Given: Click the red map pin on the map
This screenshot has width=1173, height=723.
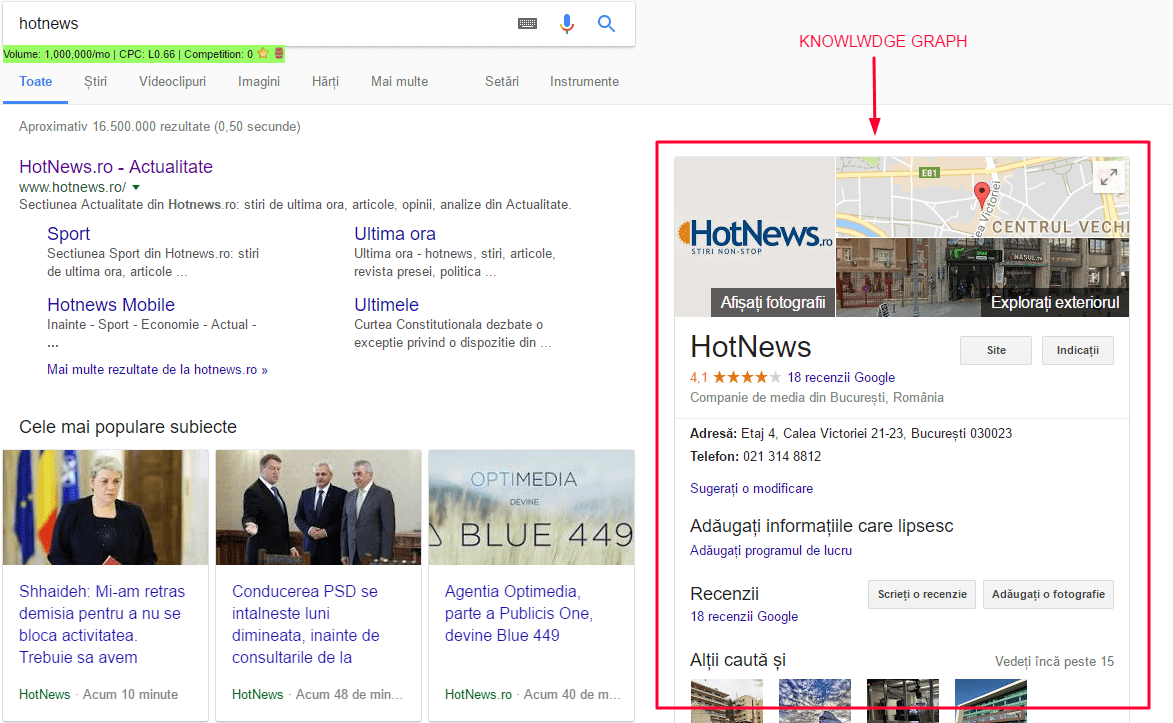Looking at the screenshot, I should 981,195.
